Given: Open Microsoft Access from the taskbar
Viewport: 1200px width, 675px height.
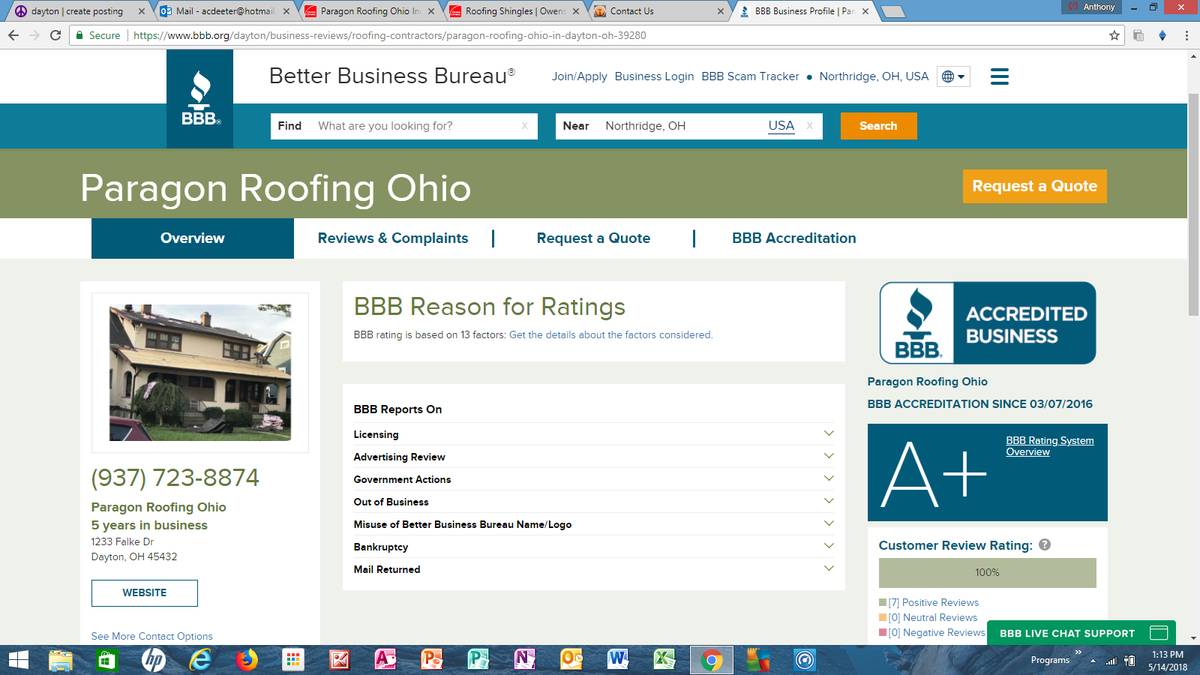Looking at the screenshot, I should (x=385, y=660).
